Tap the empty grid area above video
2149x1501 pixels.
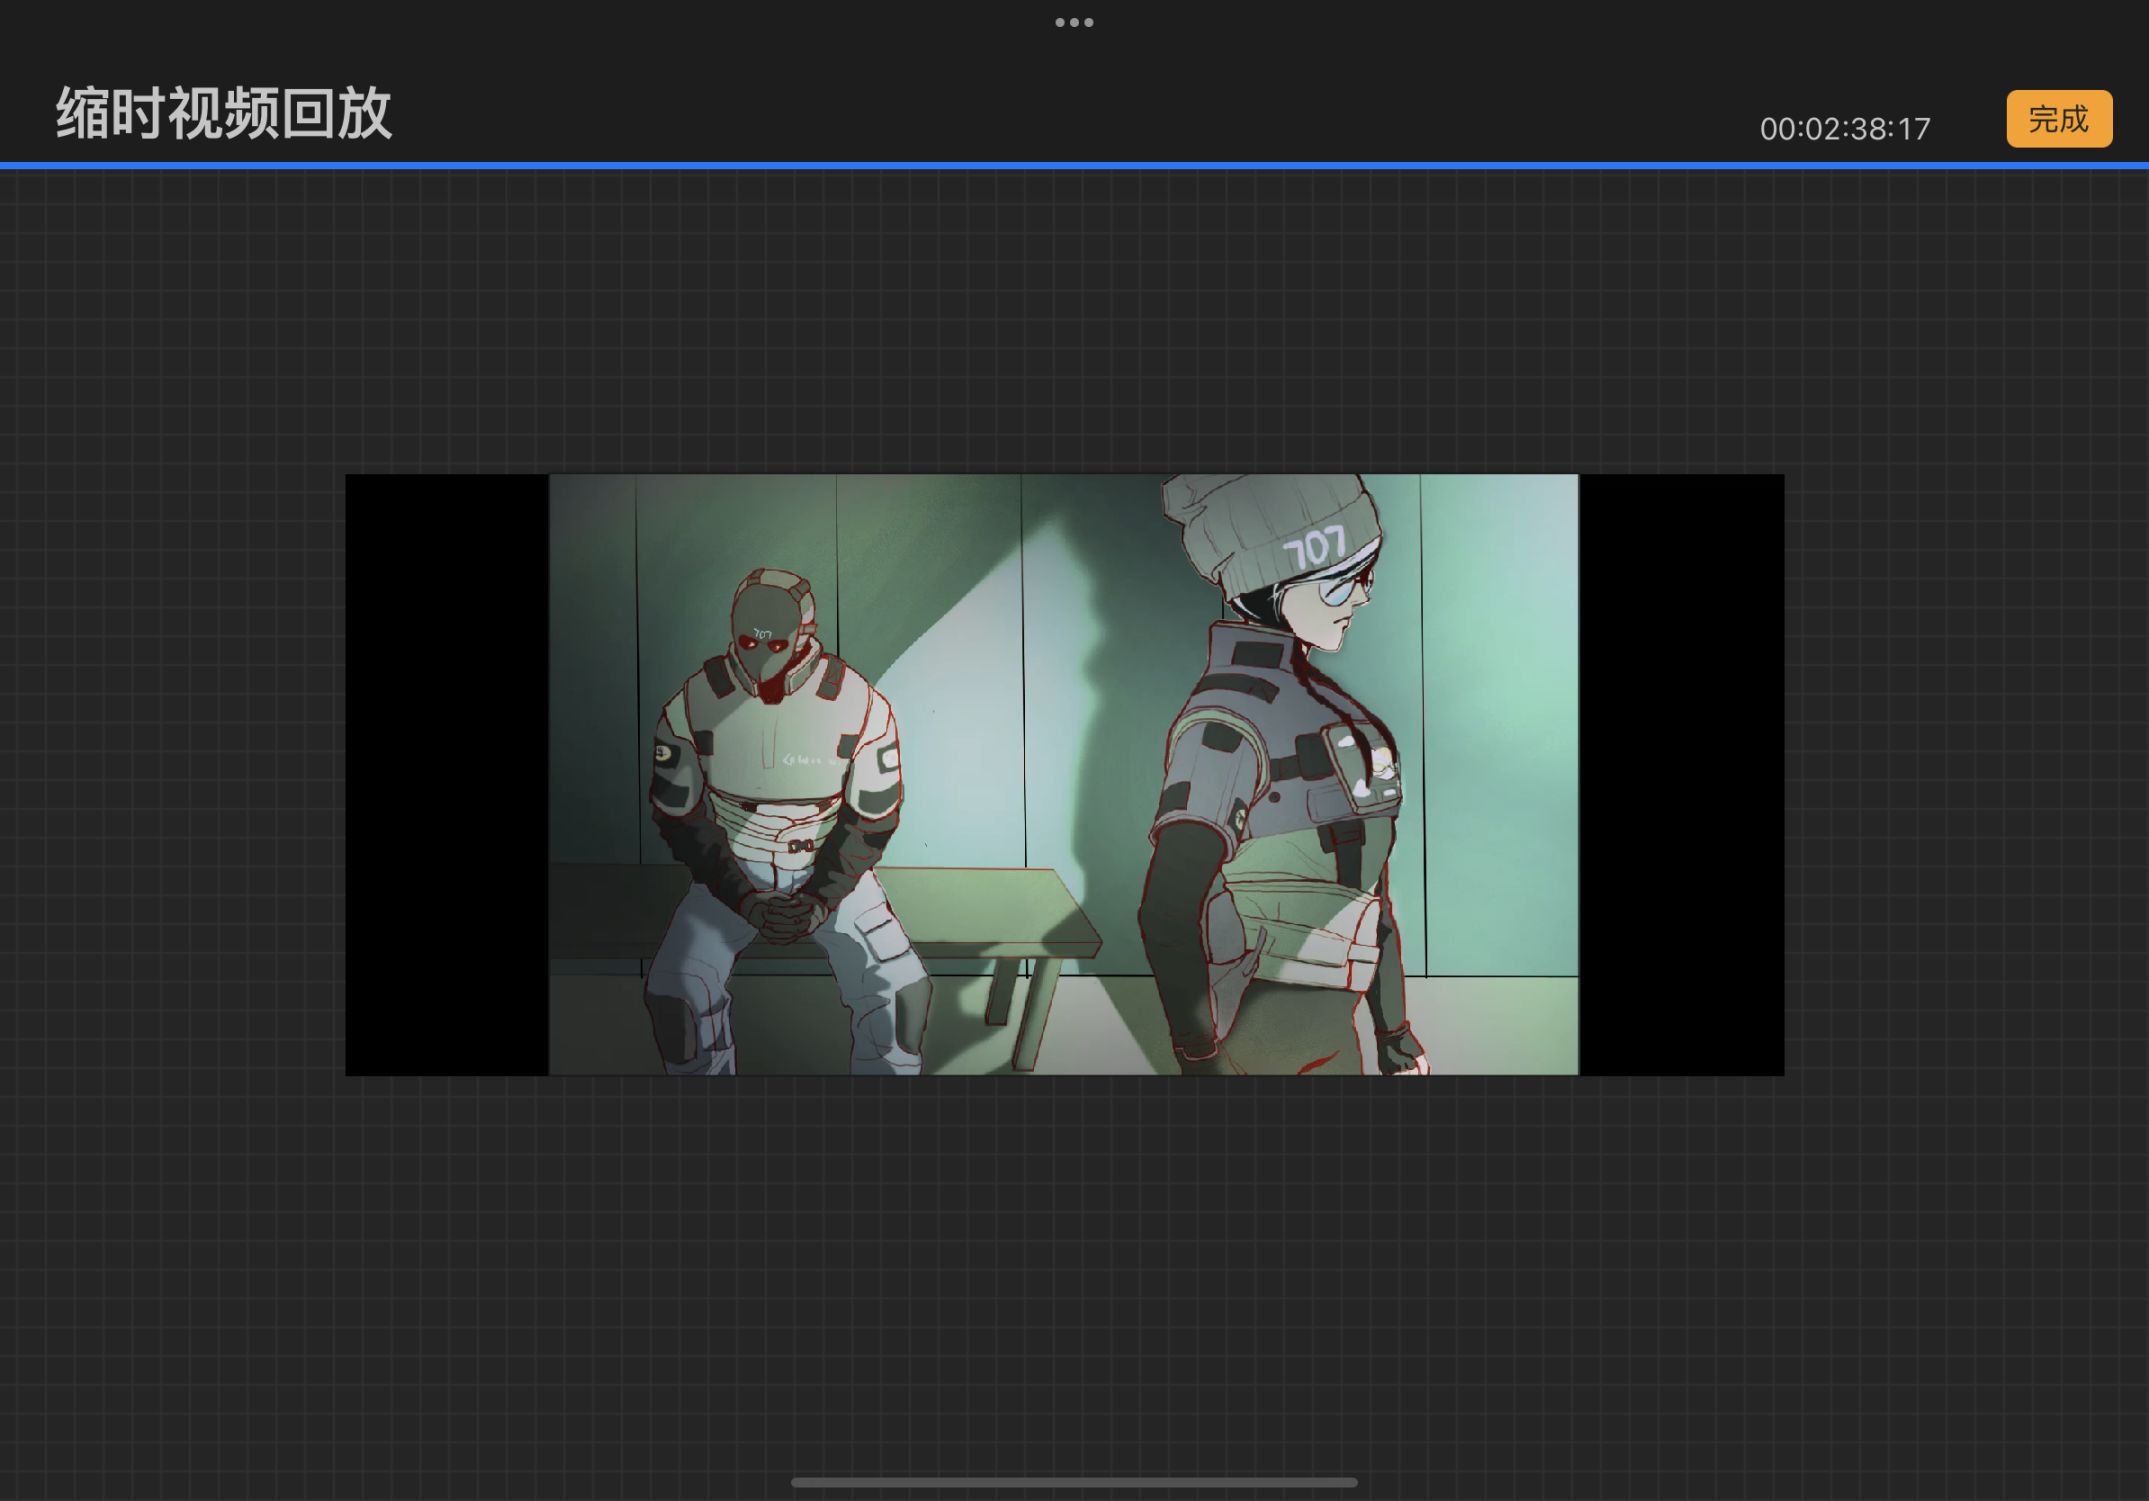(1074, 320)
